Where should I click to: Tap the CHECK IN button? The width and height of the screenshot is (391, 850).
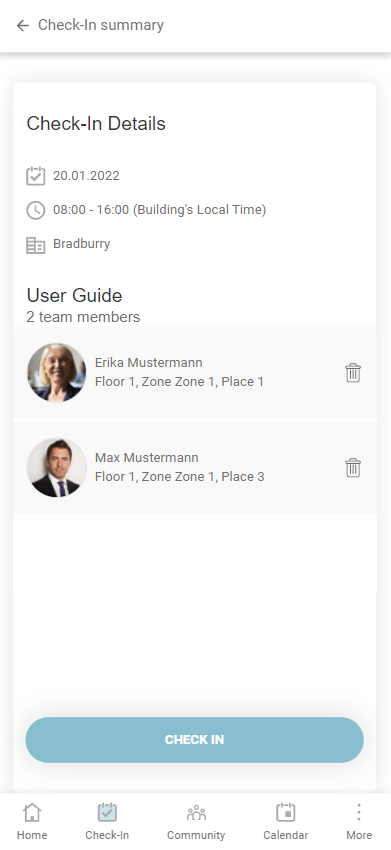pos(195,740)
